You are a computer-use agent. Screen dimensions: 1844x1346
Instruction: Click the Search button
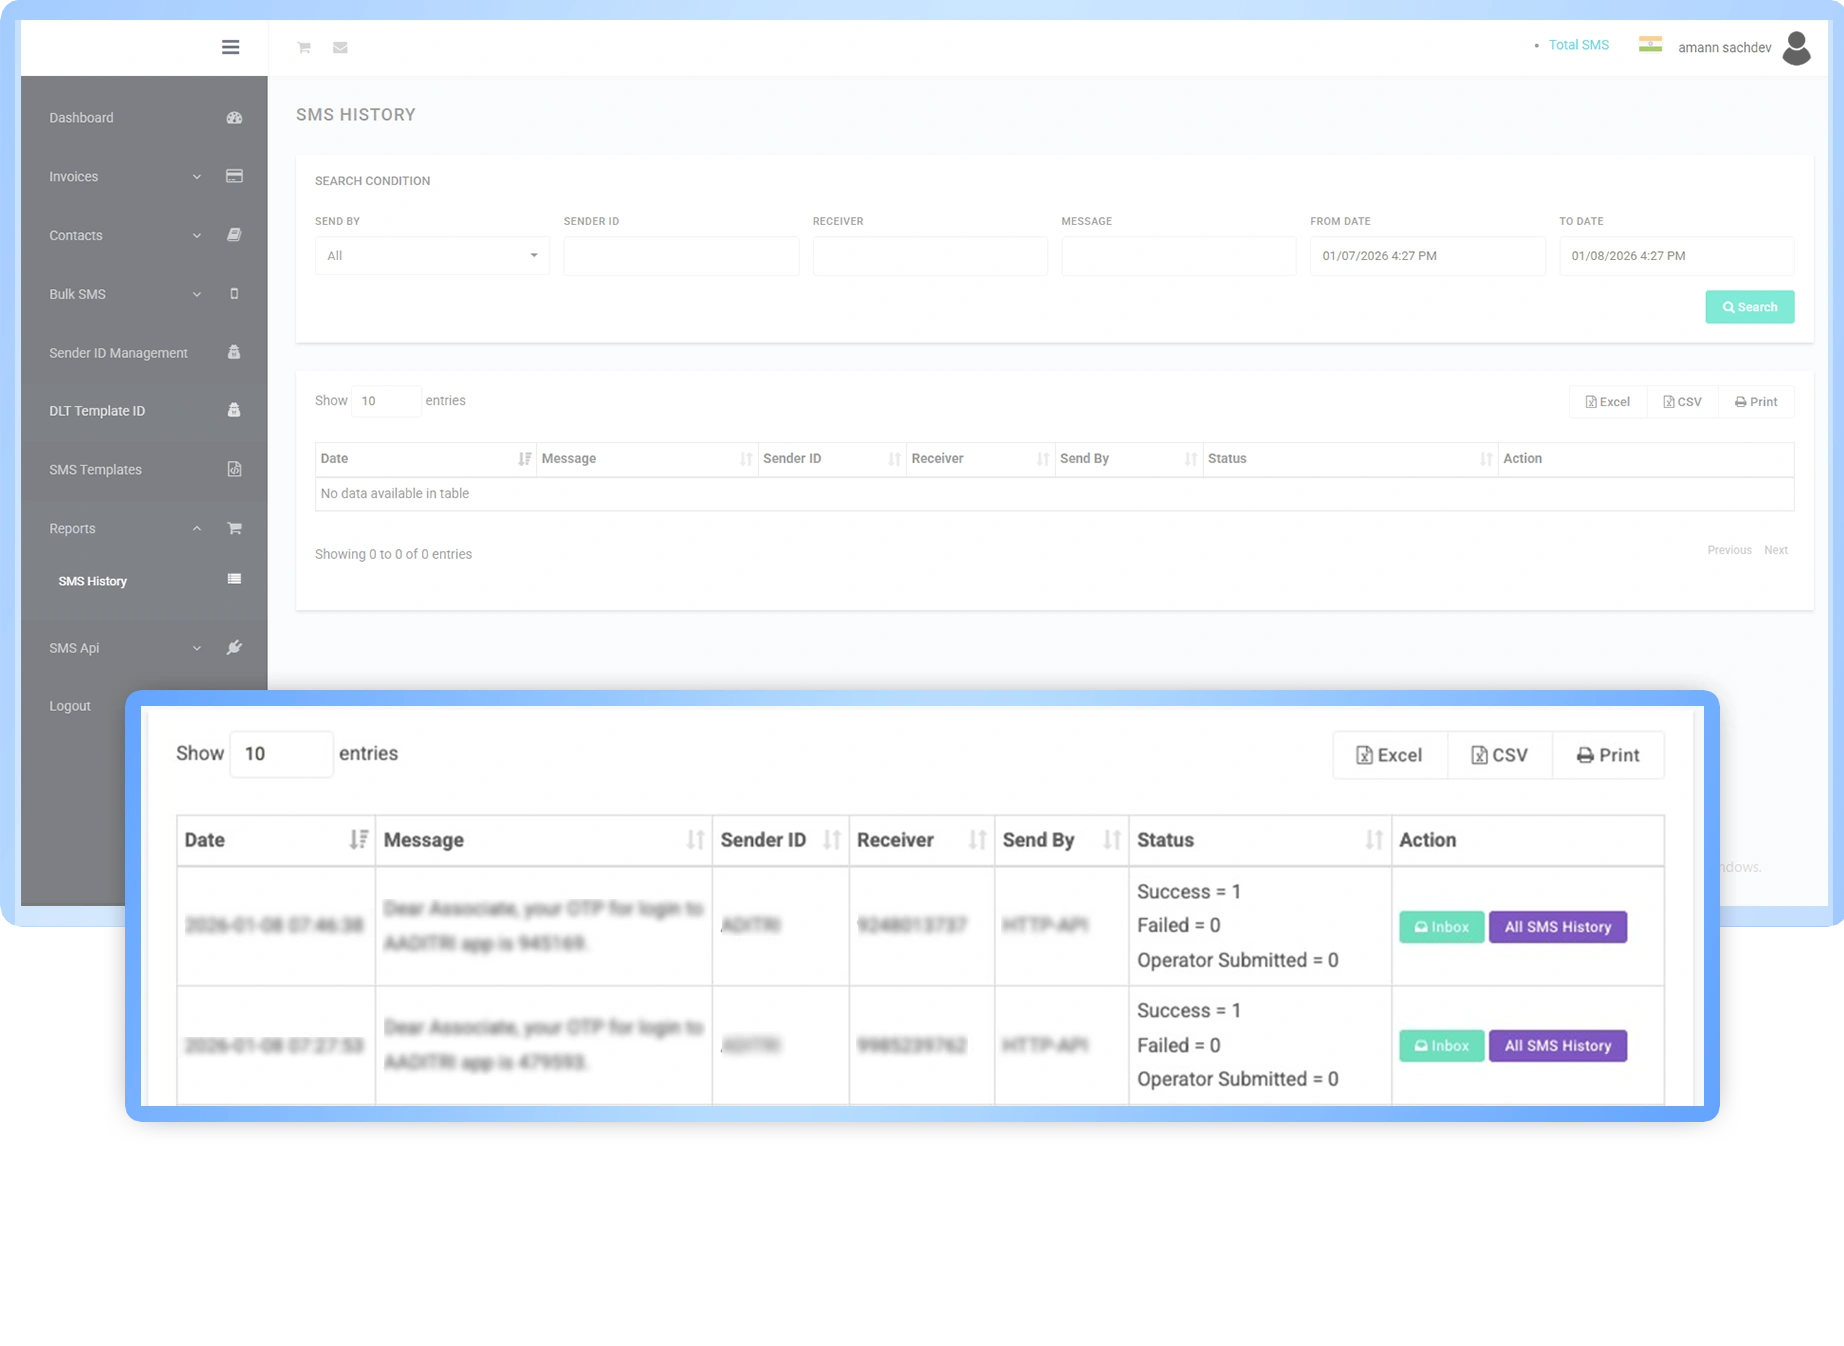coord(1749,307)
